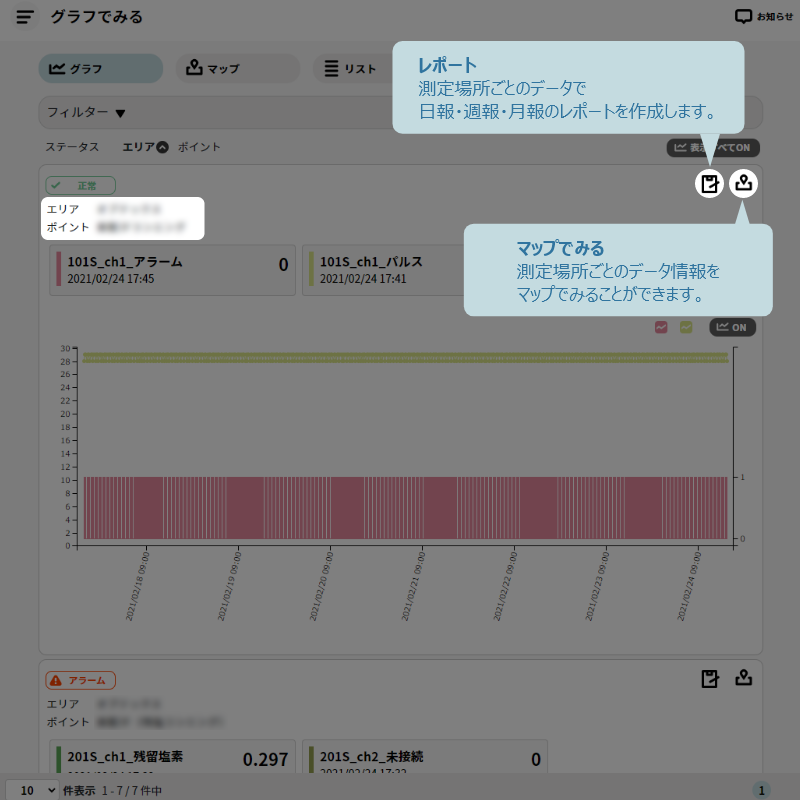Click the 2021/02/24 17:45 timestamp

111,279
